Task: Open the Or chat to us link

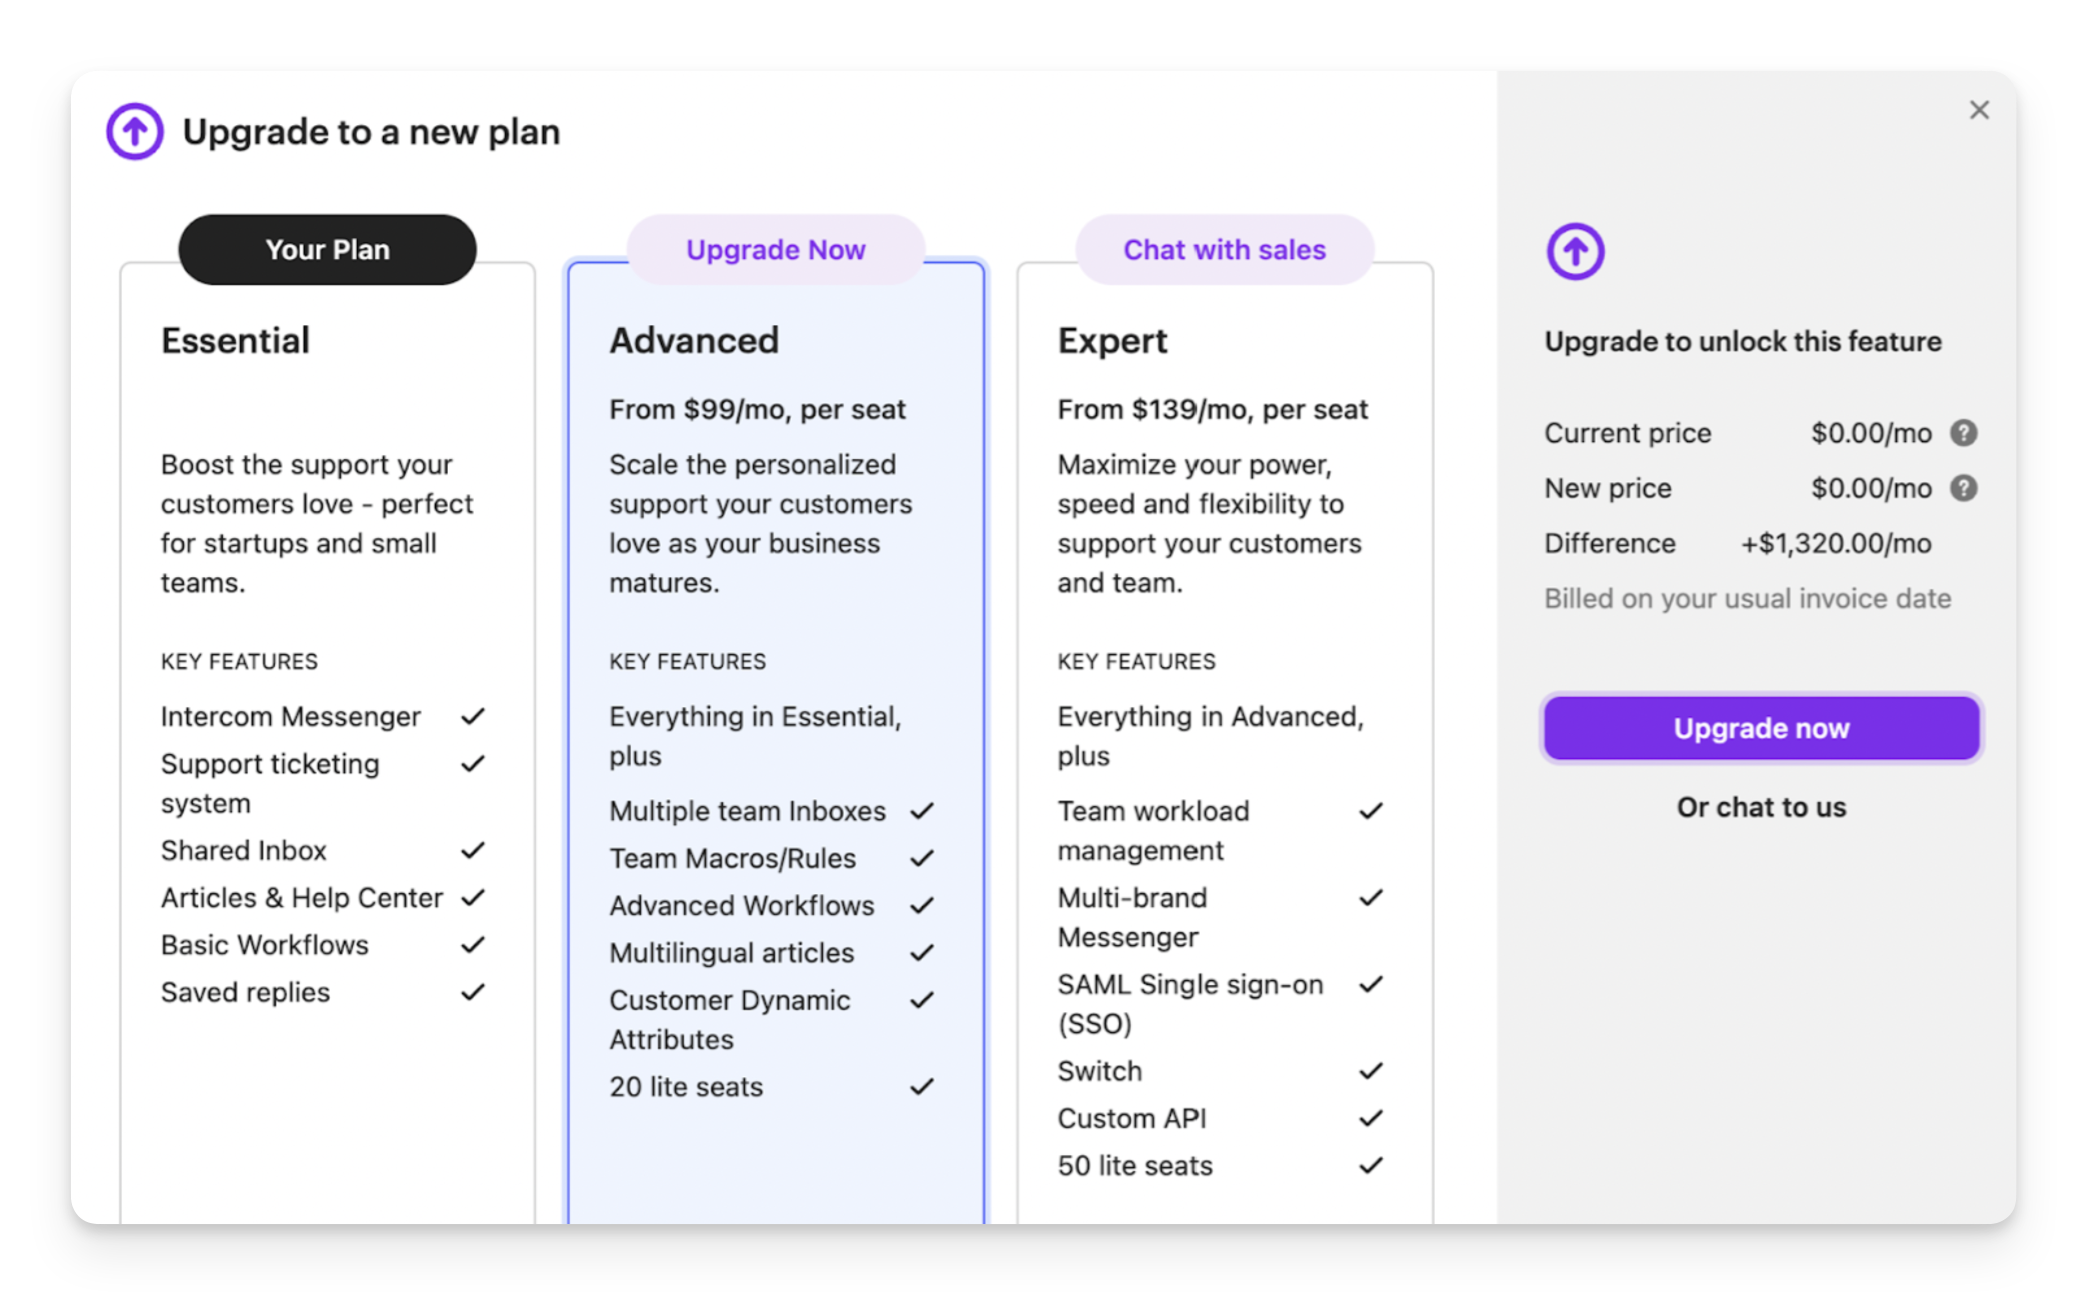Action: coord(1761,807)
